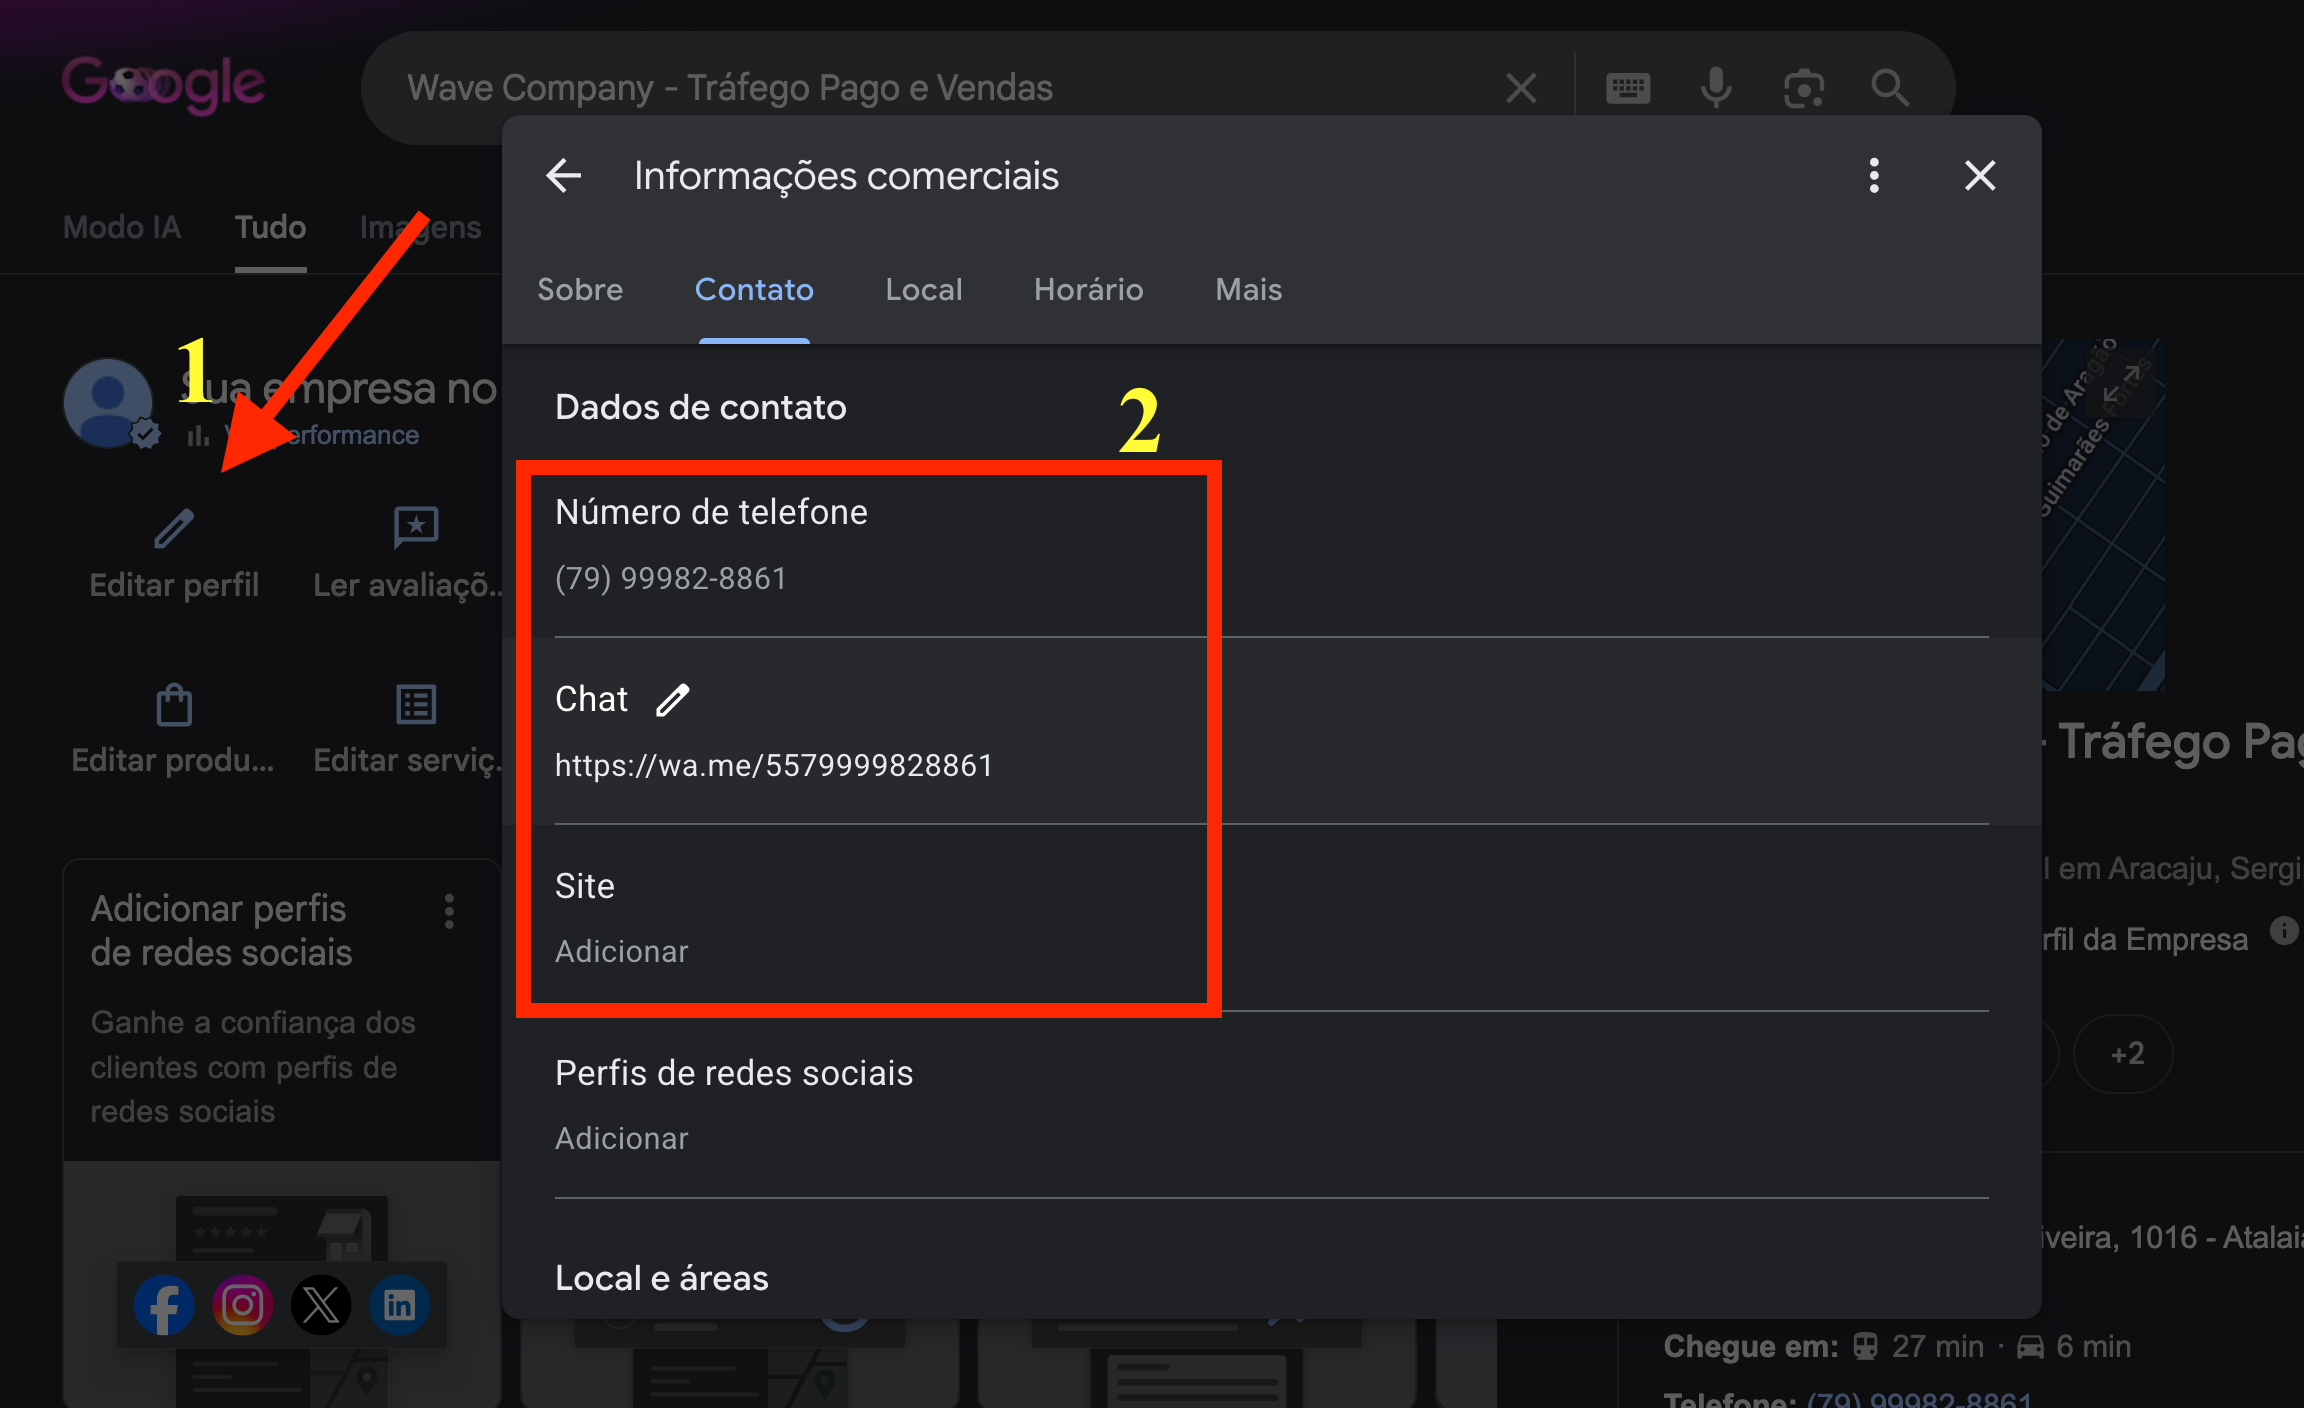The height and width of the screenshot is (1408, 2304).
Task: Click the car 6 min icon
Action: point(2030,1347)
